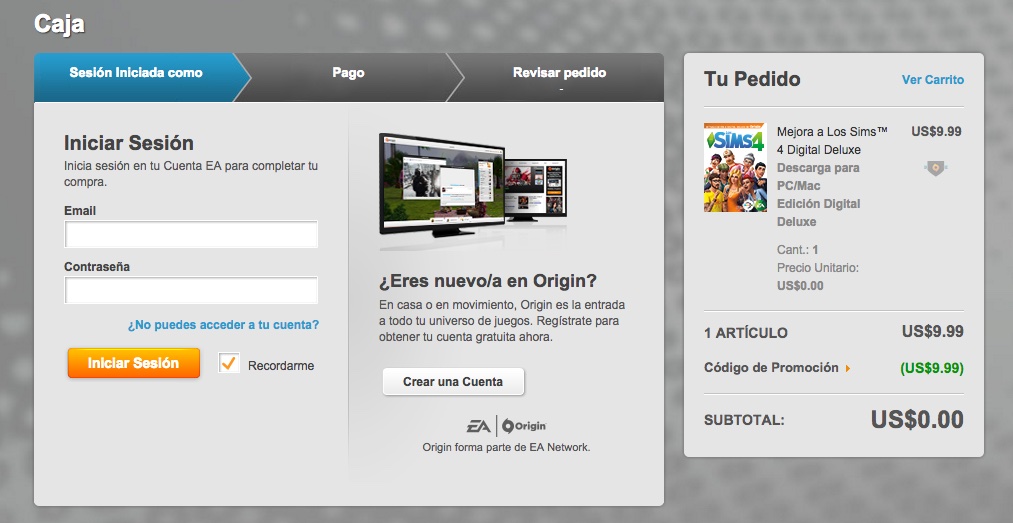Click the 1 ARTÍCULO label

tap(746, 333)
